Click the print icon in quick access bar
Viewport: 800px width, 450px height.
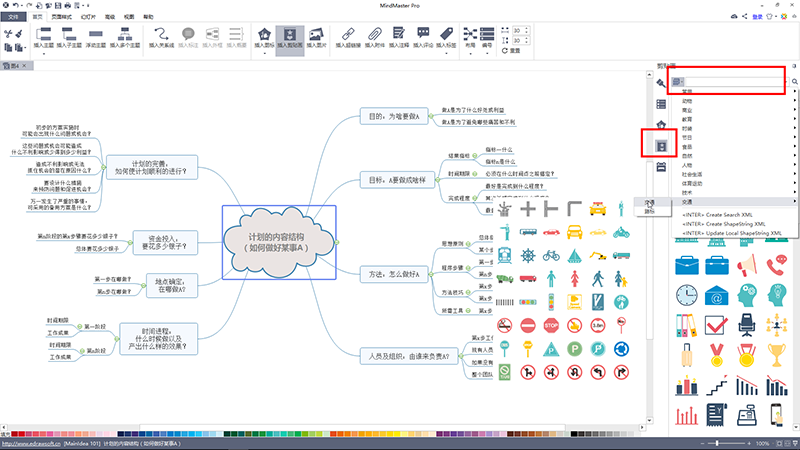pyautogui.click(x=68, y=5)
